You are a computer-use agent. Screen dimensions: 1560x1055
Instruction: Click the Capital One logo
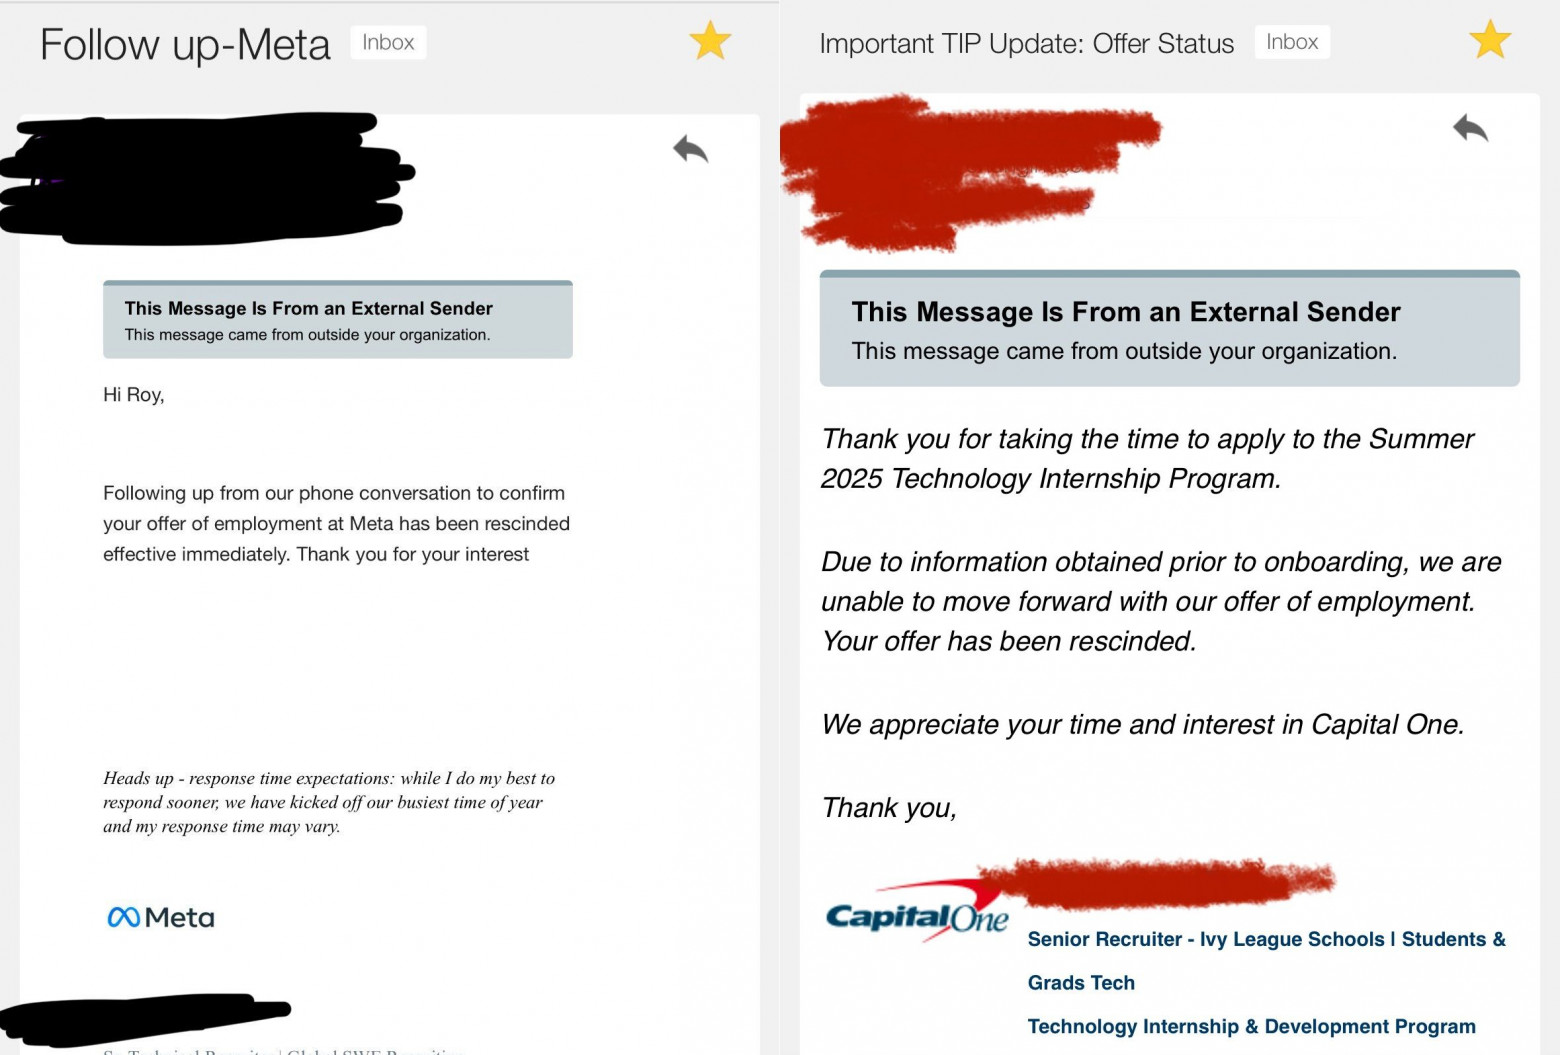[916, 912]
